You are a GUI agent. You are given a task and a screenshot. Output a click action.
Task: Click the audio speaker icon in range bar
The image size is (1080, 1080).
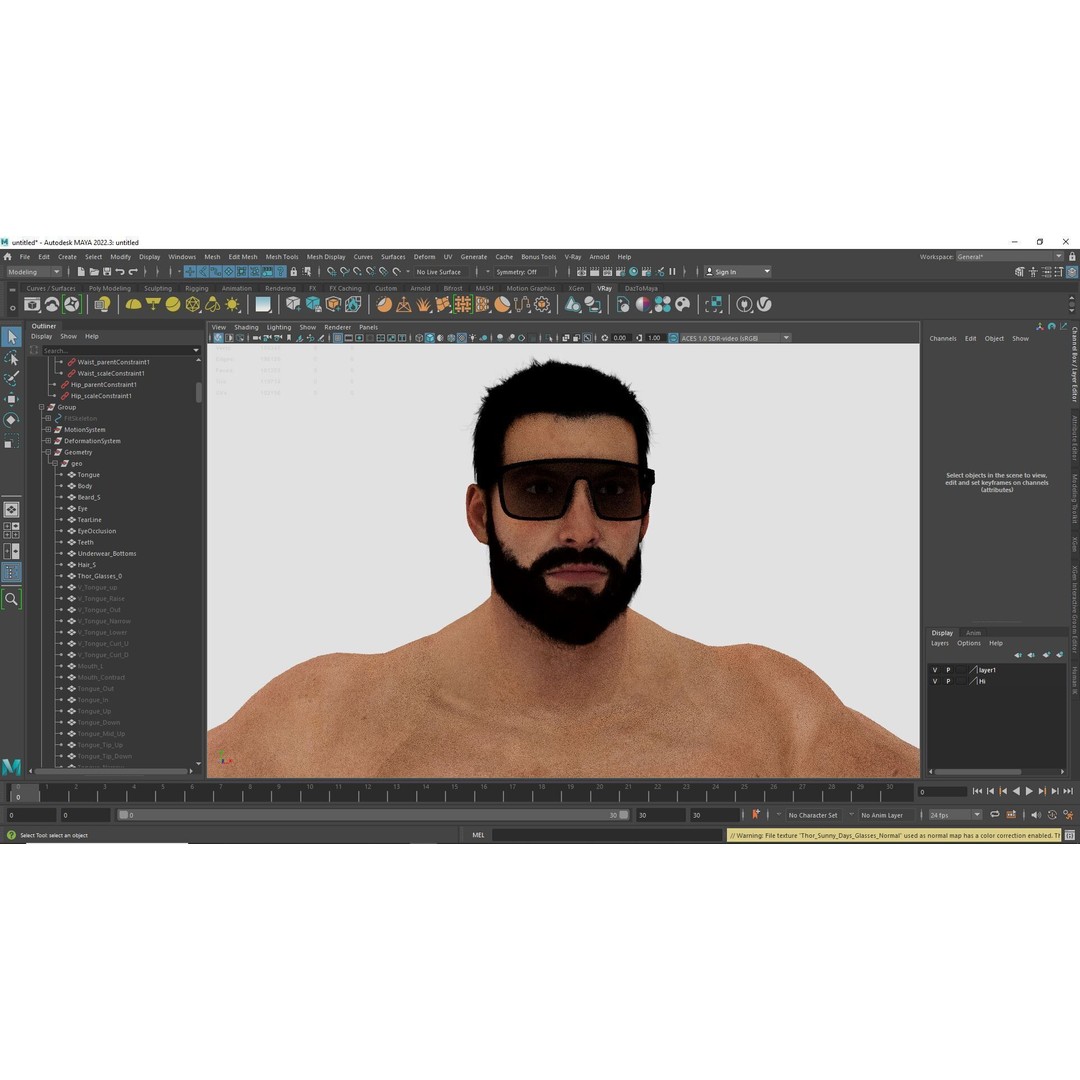pyautogui.click(x=1036, y=815)
